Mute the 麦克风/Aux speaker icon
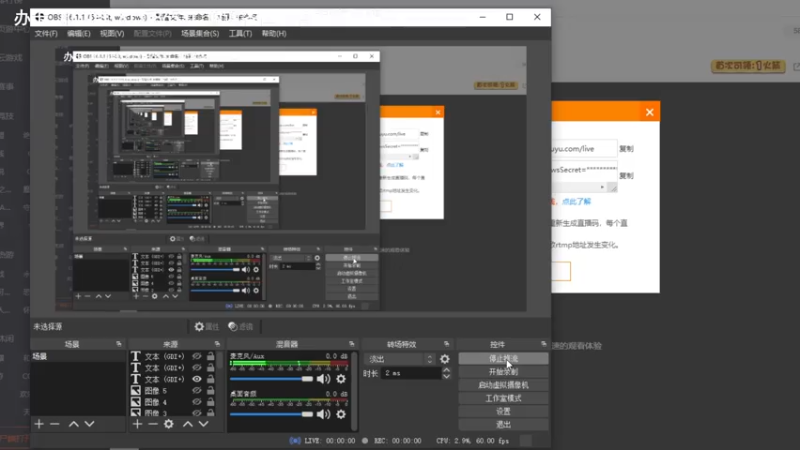Viewport: 800px width, 450px height. (x=323, y=379)
